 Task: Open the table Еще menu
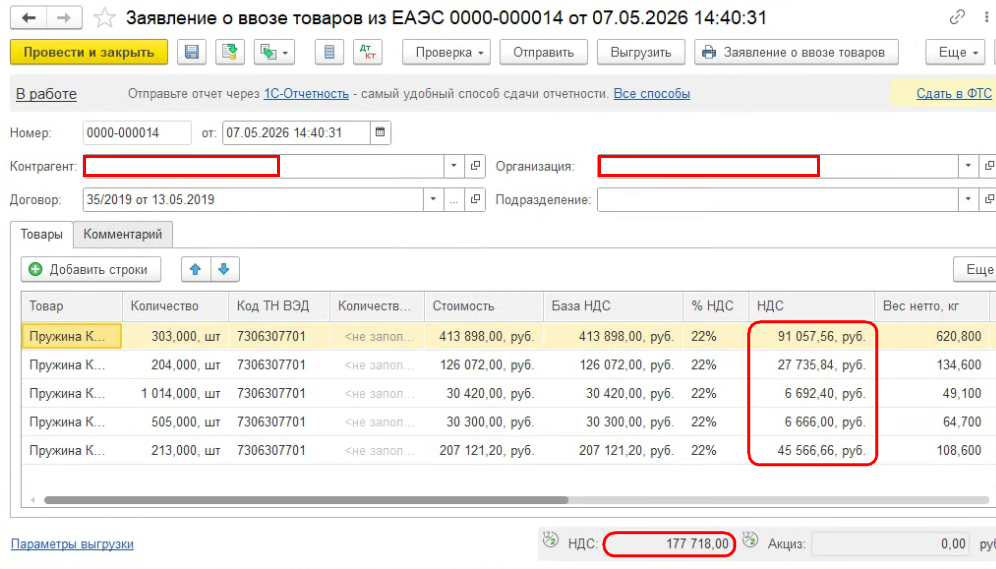coord(976,269)
